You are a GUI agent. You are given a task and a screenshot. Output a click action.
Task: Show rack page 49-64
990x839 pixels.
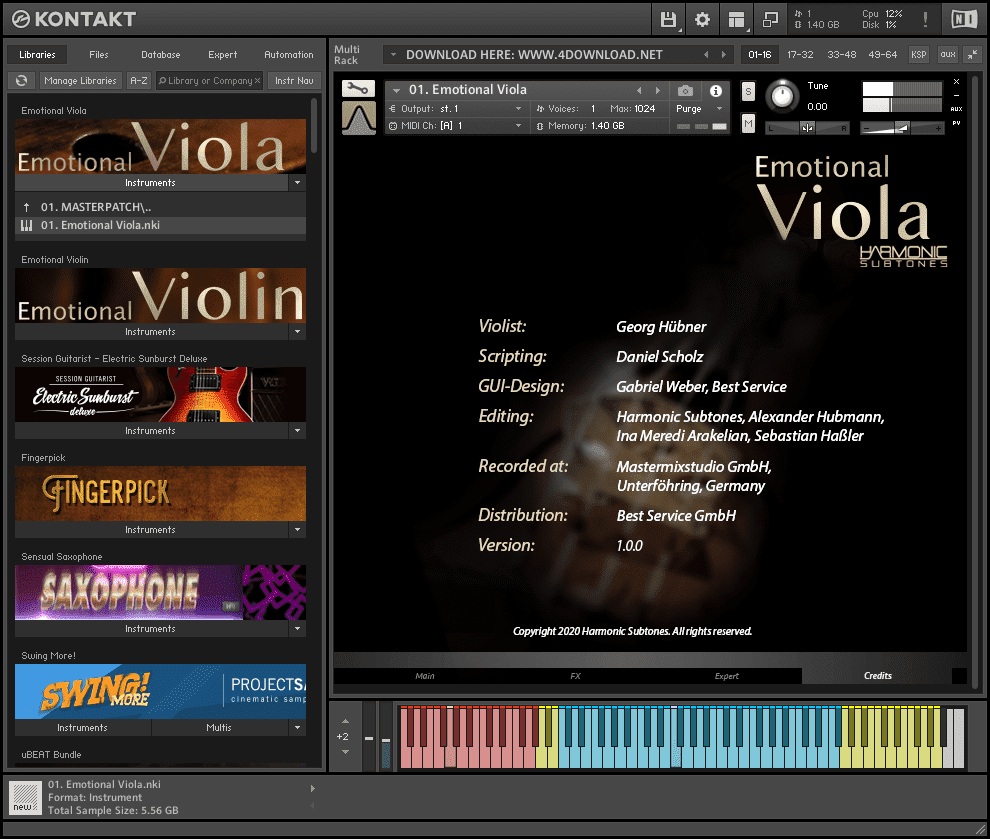[x=883, y=55]
